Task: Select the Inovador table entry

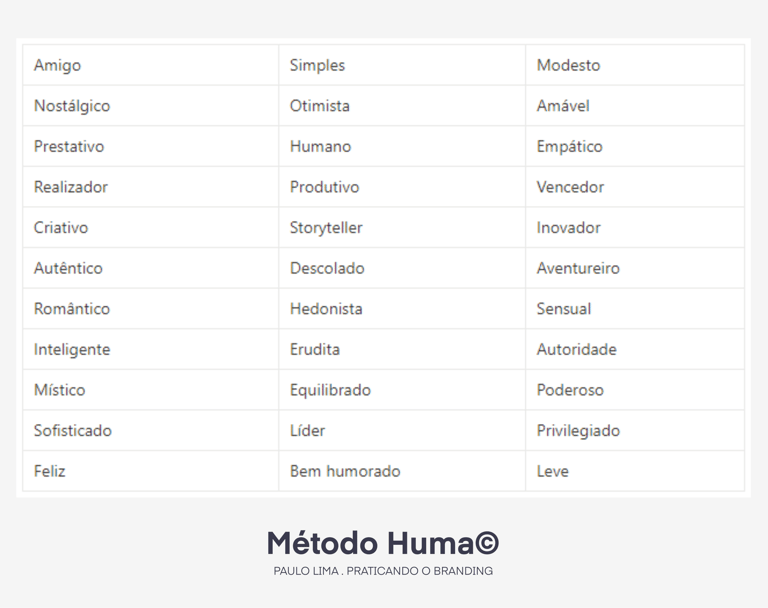Action: pos(568,228)
